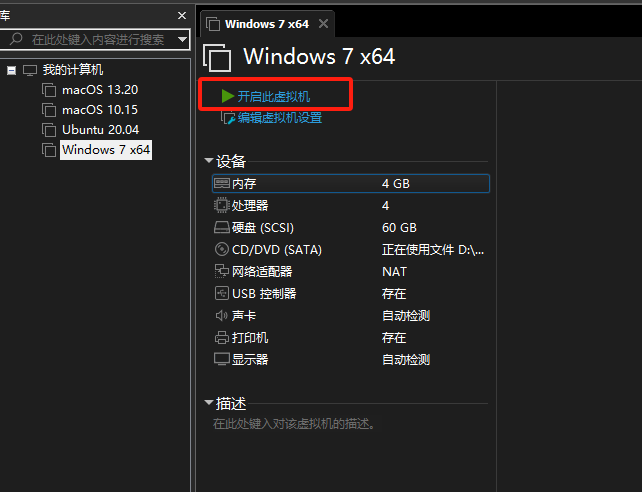
Task: Select Ubuntu 20.04 in the library
Action: (x=100, y=130)
